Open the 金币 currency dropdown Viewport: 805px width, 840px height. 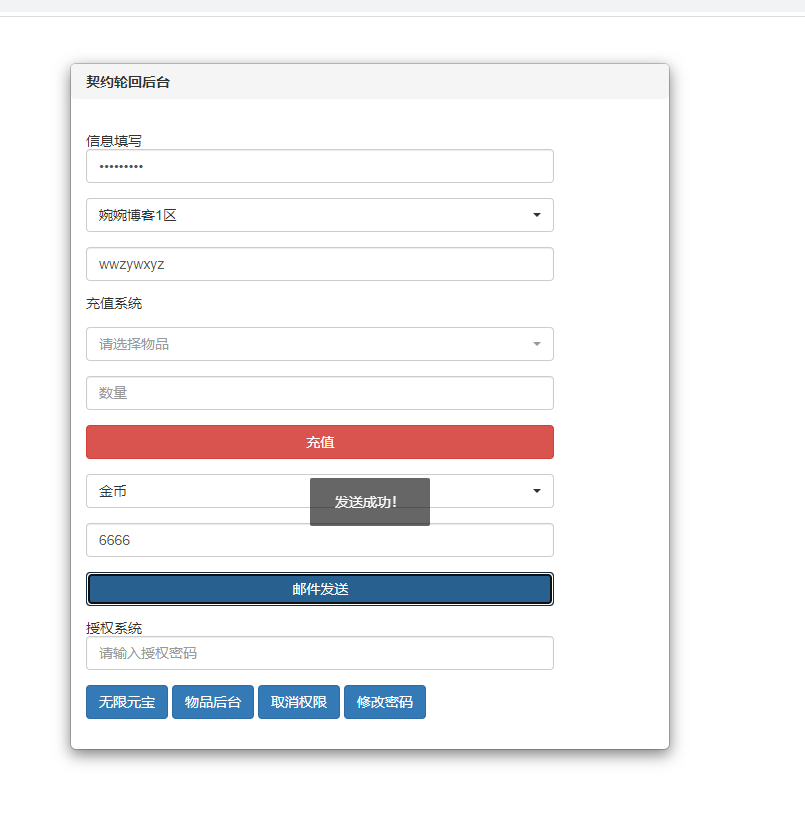pyautogui.click(x=200, y=491)
